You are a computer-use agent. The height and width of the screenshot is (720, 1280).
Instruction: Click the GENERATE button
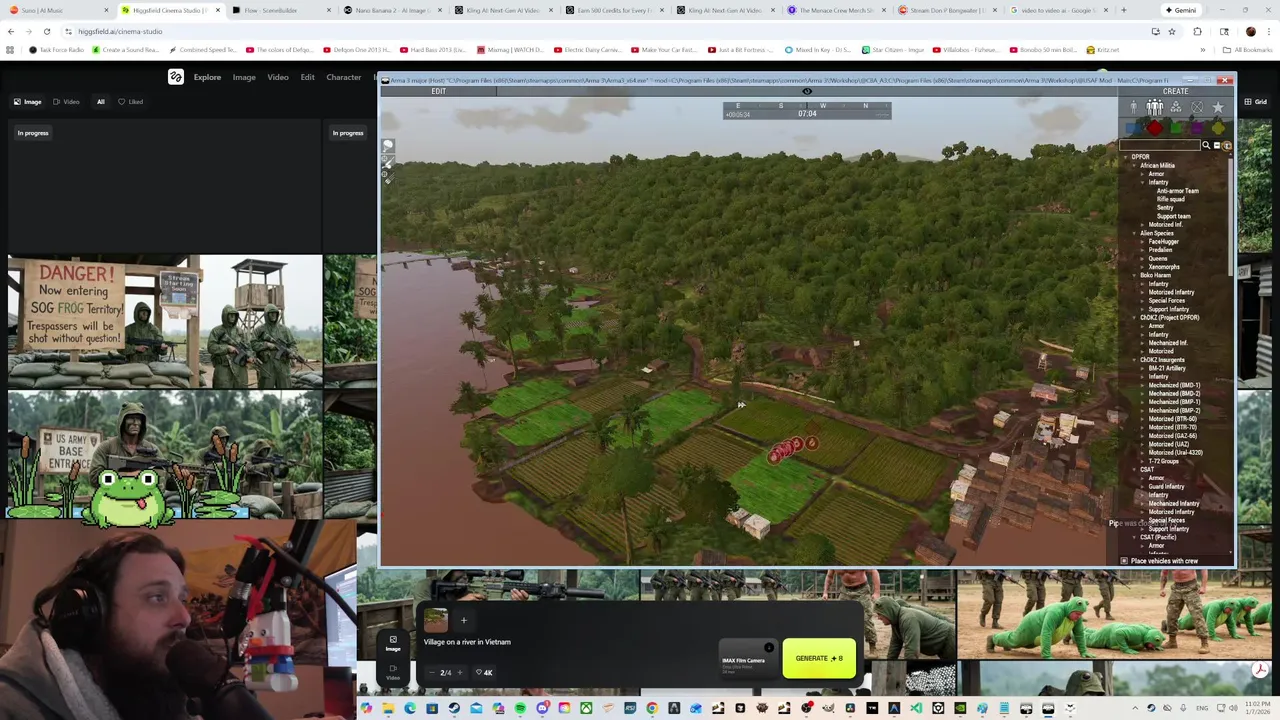tap(819, 658)
